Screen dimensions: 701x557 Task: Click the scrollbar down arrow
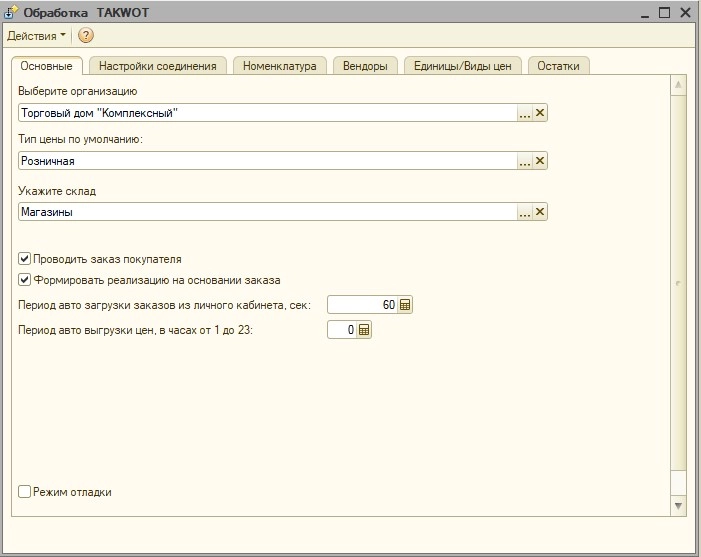pyautogui.click(x=679, y=507)
